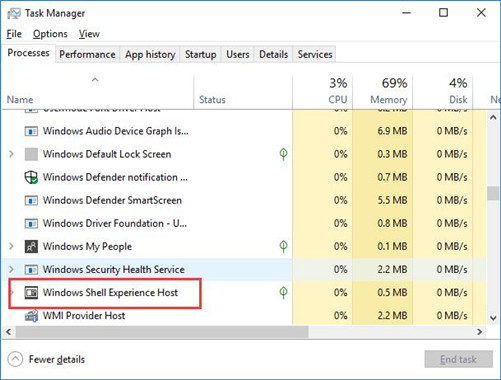Click the 5.5 MB memory value
The height and width of the screenshot is (380, 501).
point(392,200)
